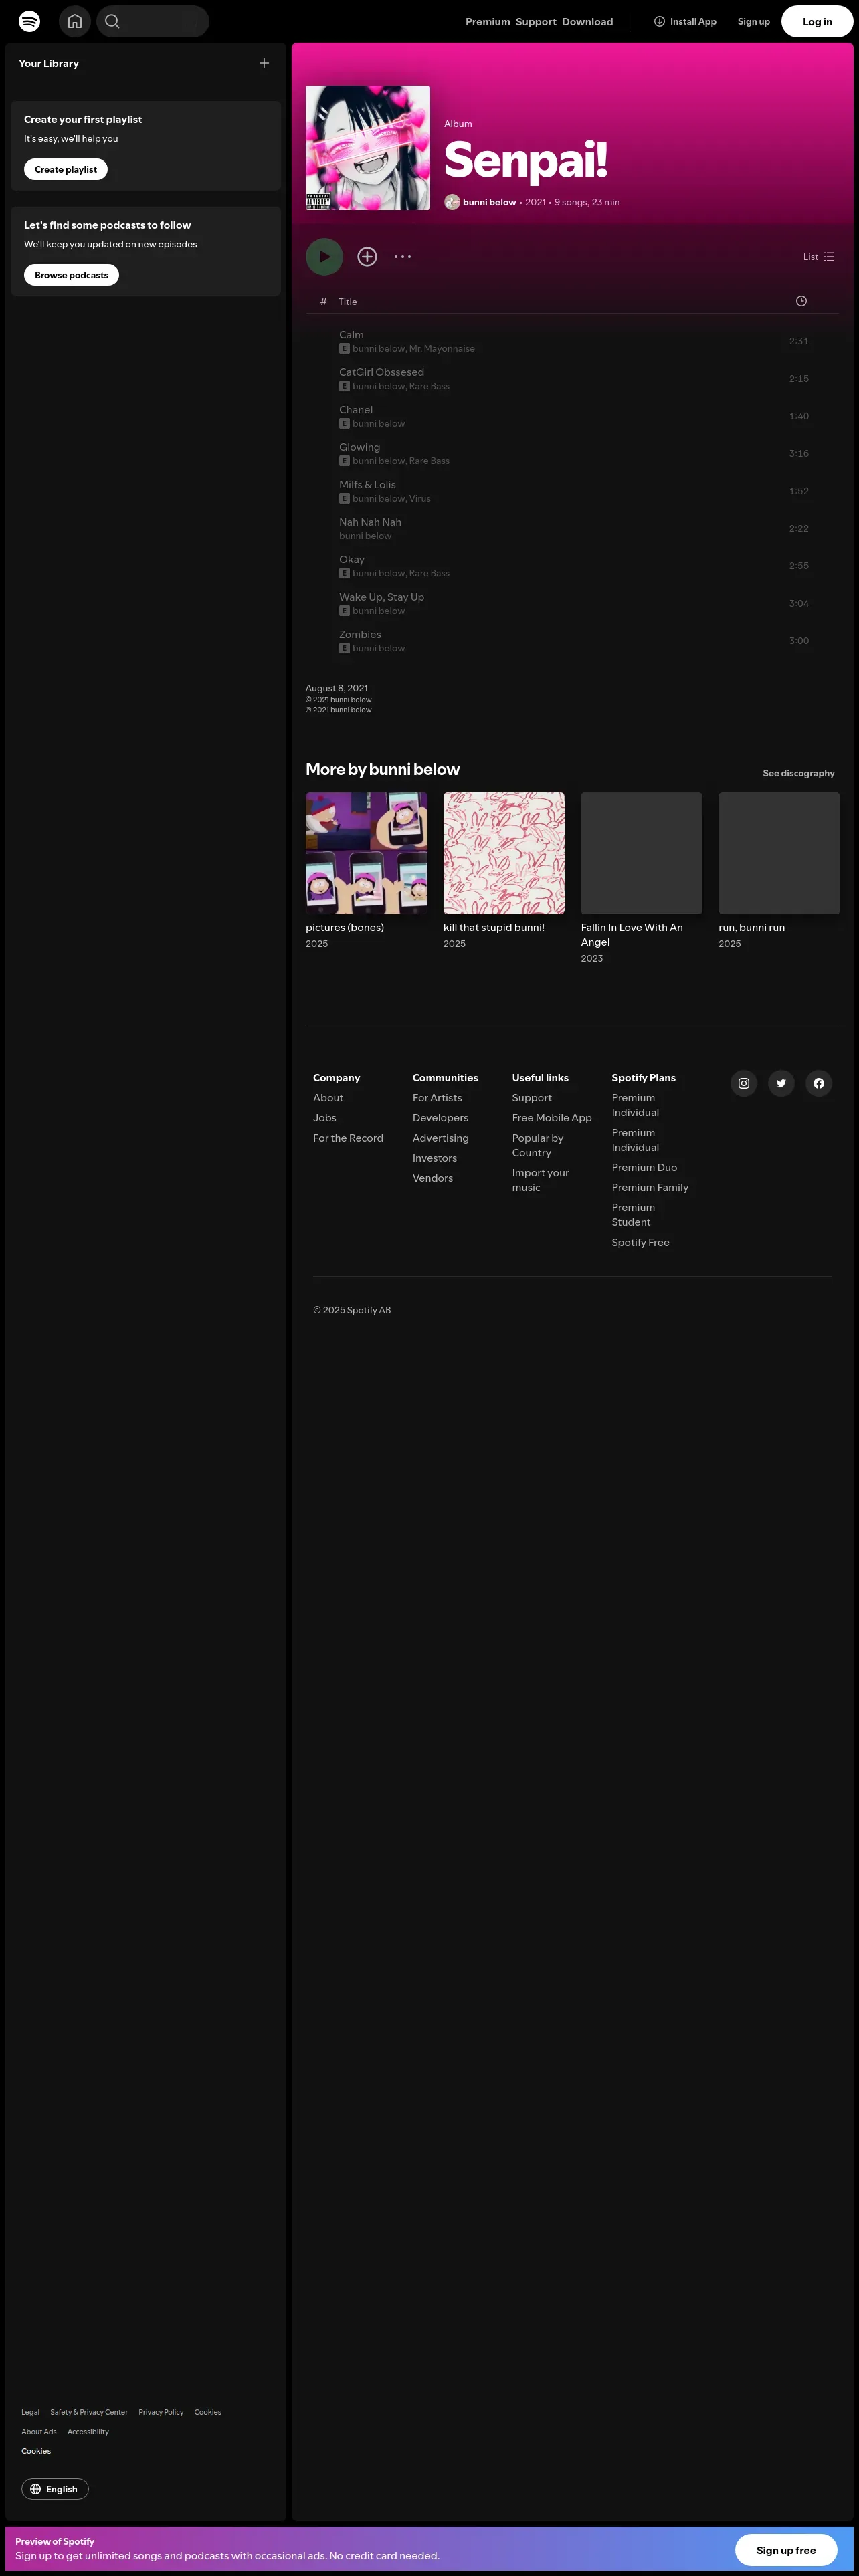Viewport: 859px width, 2576px height.
Task: Open Mr. Mayonnaise artist link
Action: 442,349
